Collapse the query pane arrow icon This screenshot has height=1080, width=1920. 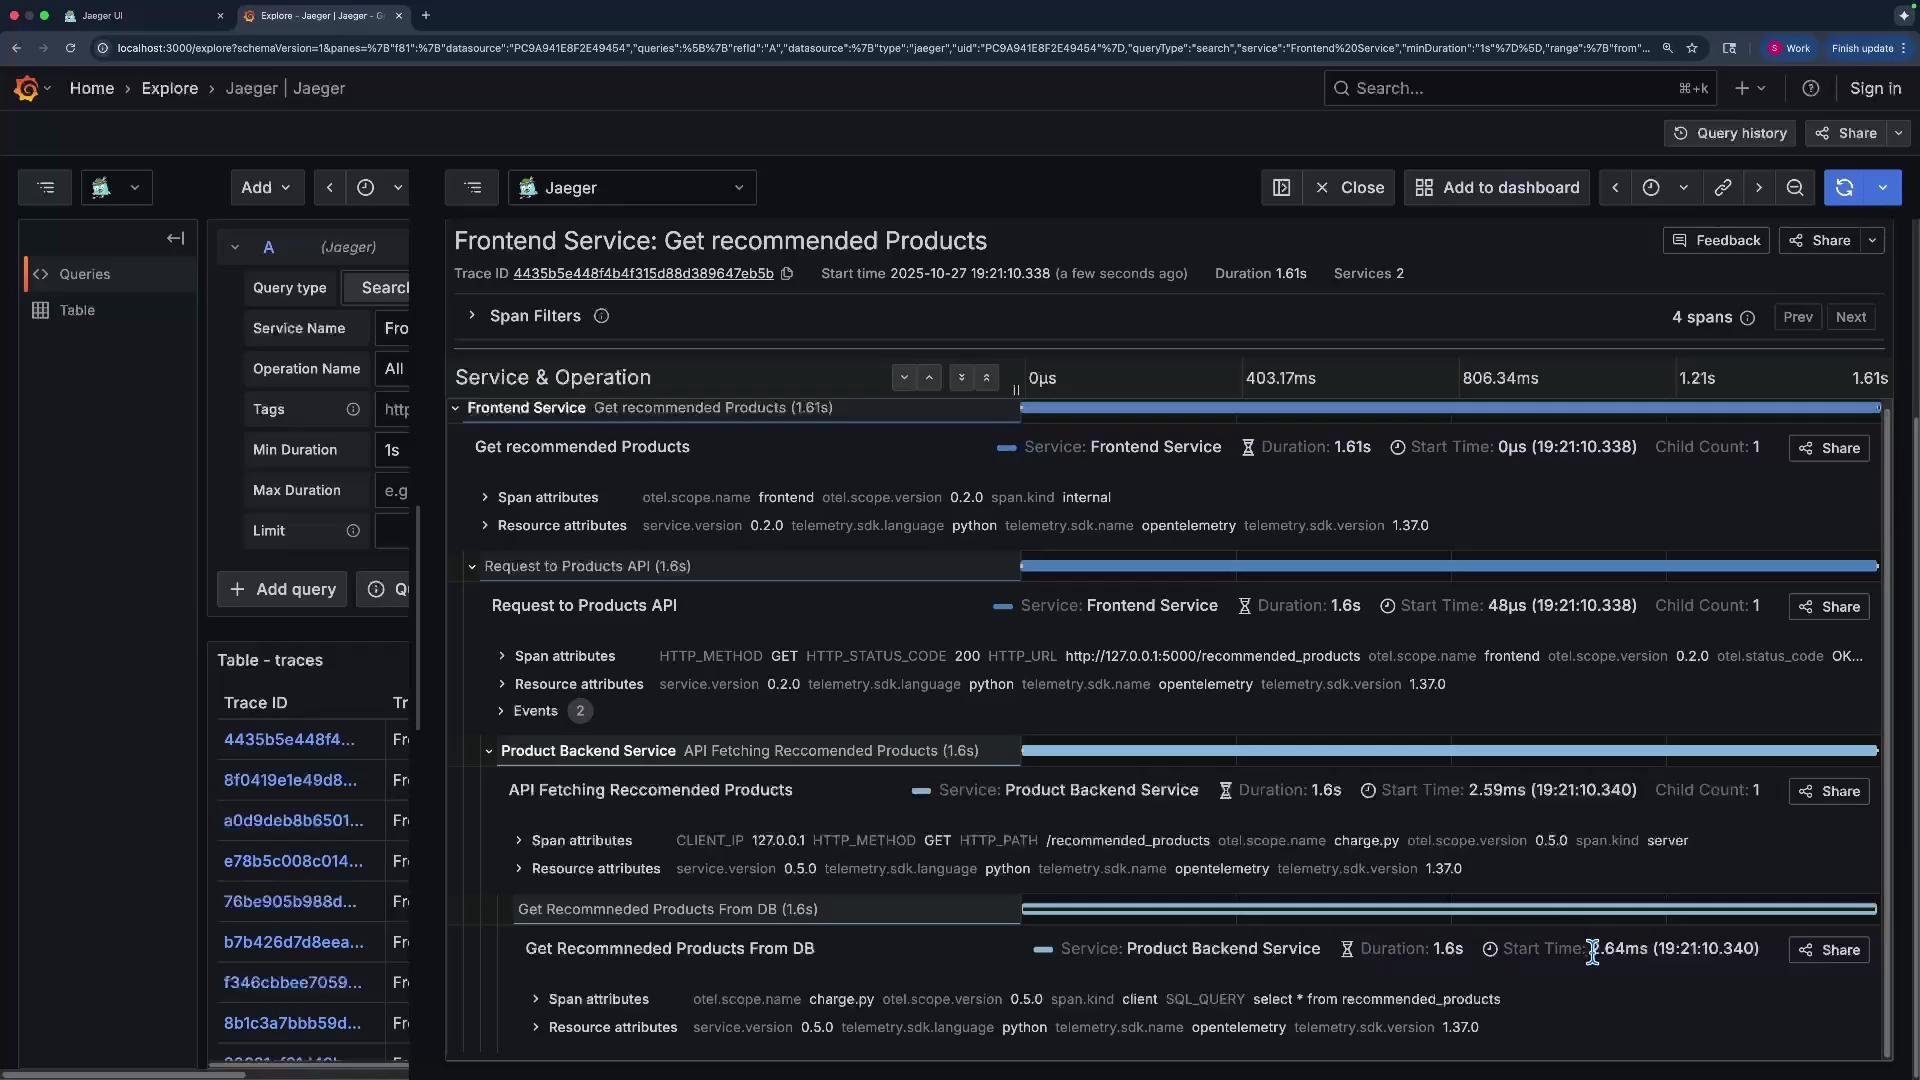[x=176, y=238]
